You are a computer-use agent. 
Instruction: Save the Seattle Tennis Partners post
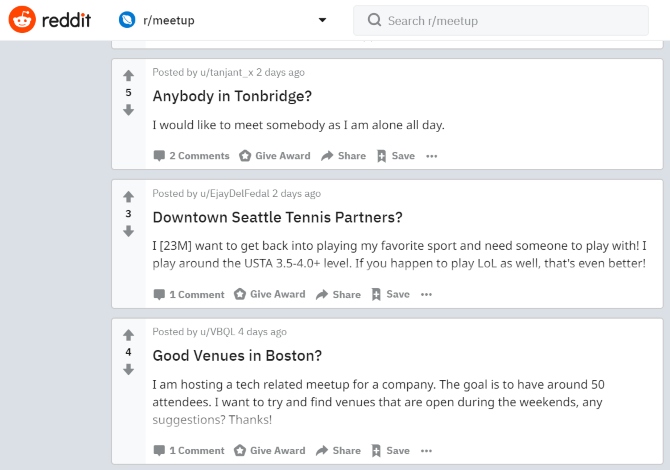pyautogui.click(x=391, y=294)
